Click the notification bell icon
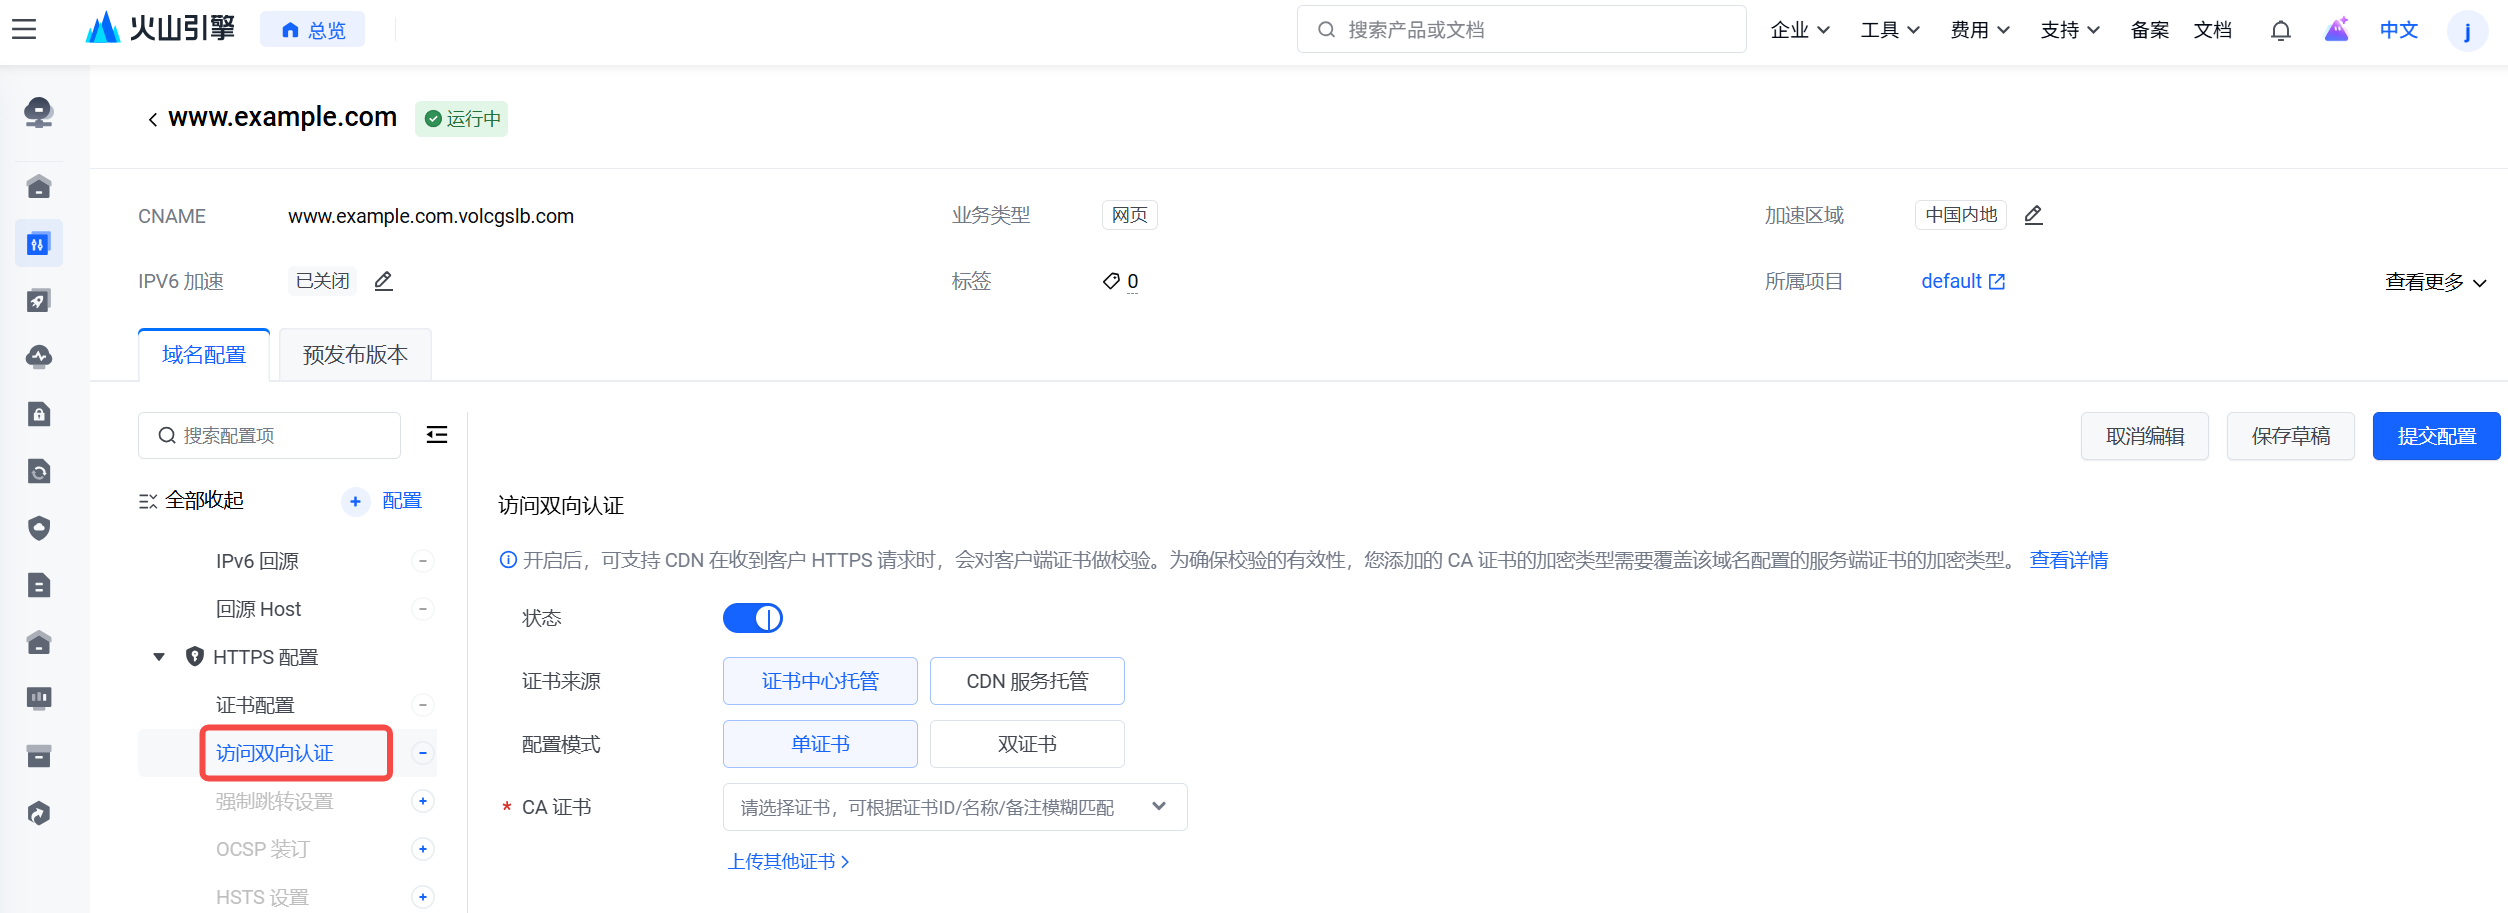 [2280, 30]
